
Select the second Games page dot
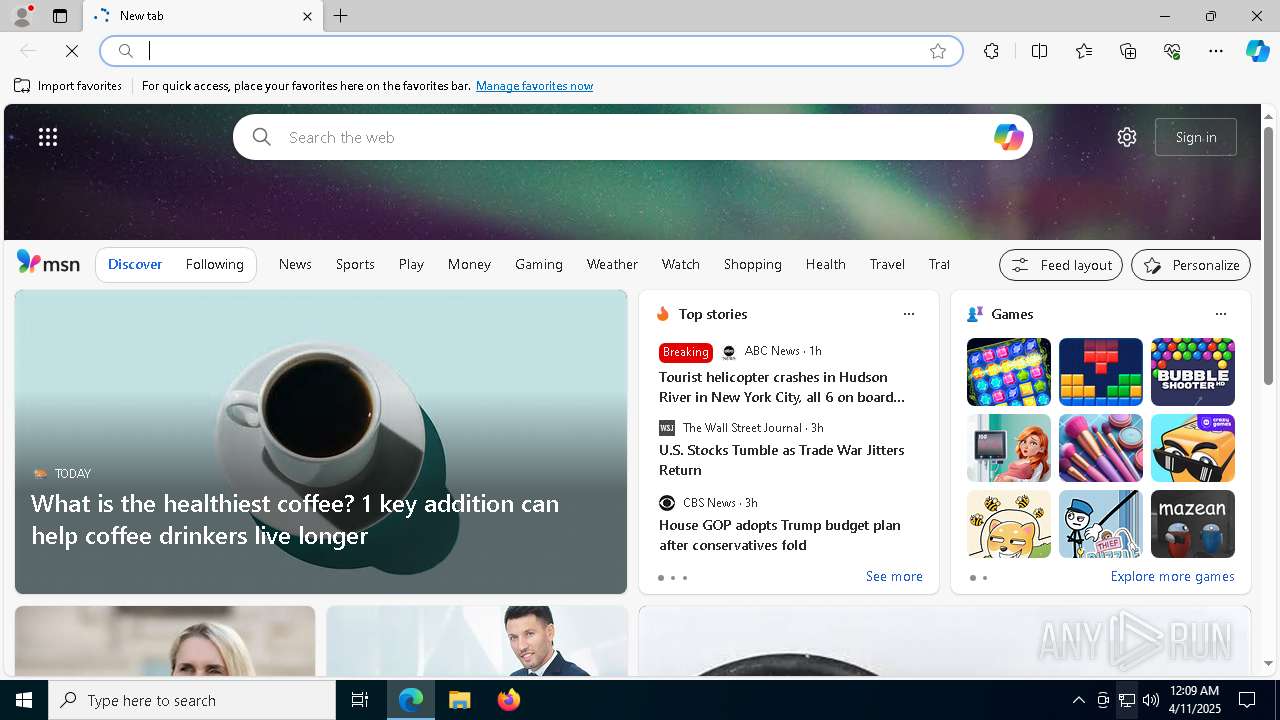(x=985, y=578)
